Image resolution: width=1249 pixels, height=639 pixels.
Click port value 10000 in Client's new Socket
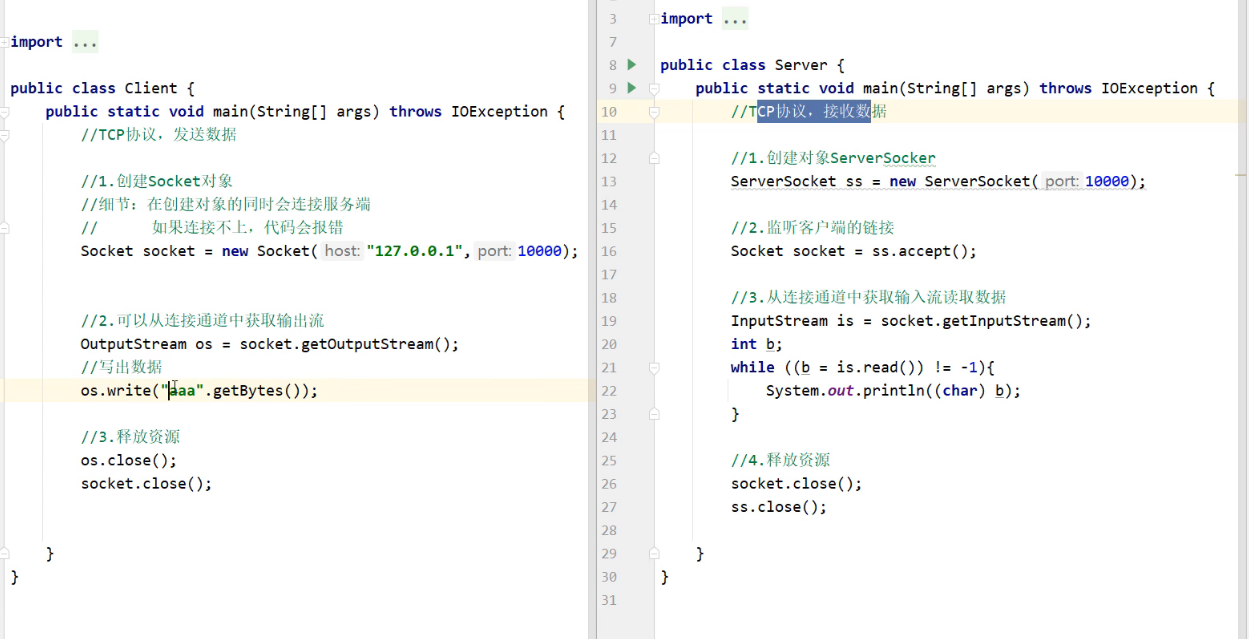[539, 251]
